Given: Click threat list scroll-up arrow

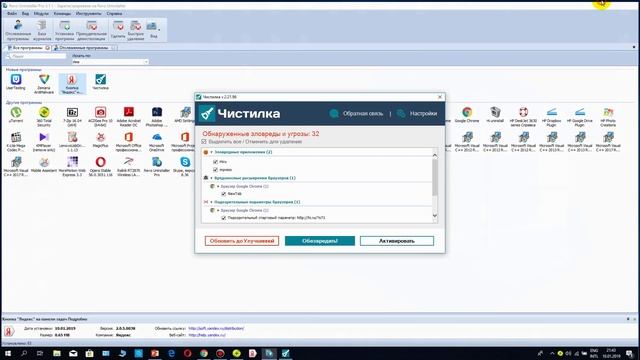Looking at the screenshot, I should click(435, 156).
